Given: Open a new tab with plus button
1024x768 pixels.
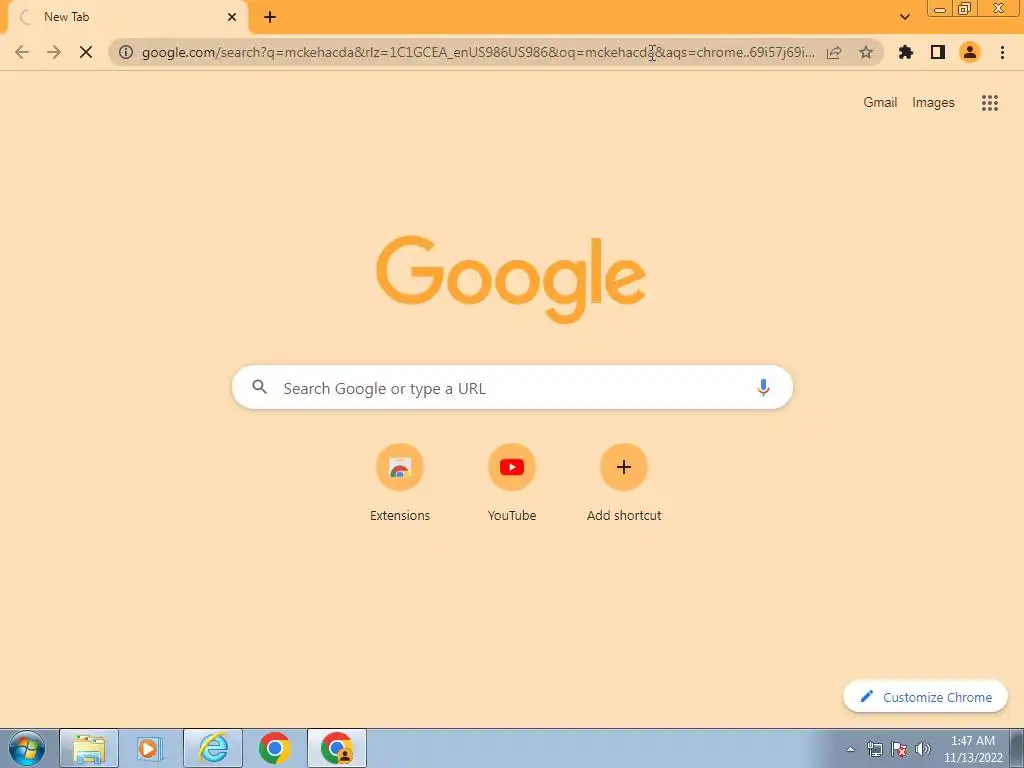Looking at the screenshot, I should [270, 17].
